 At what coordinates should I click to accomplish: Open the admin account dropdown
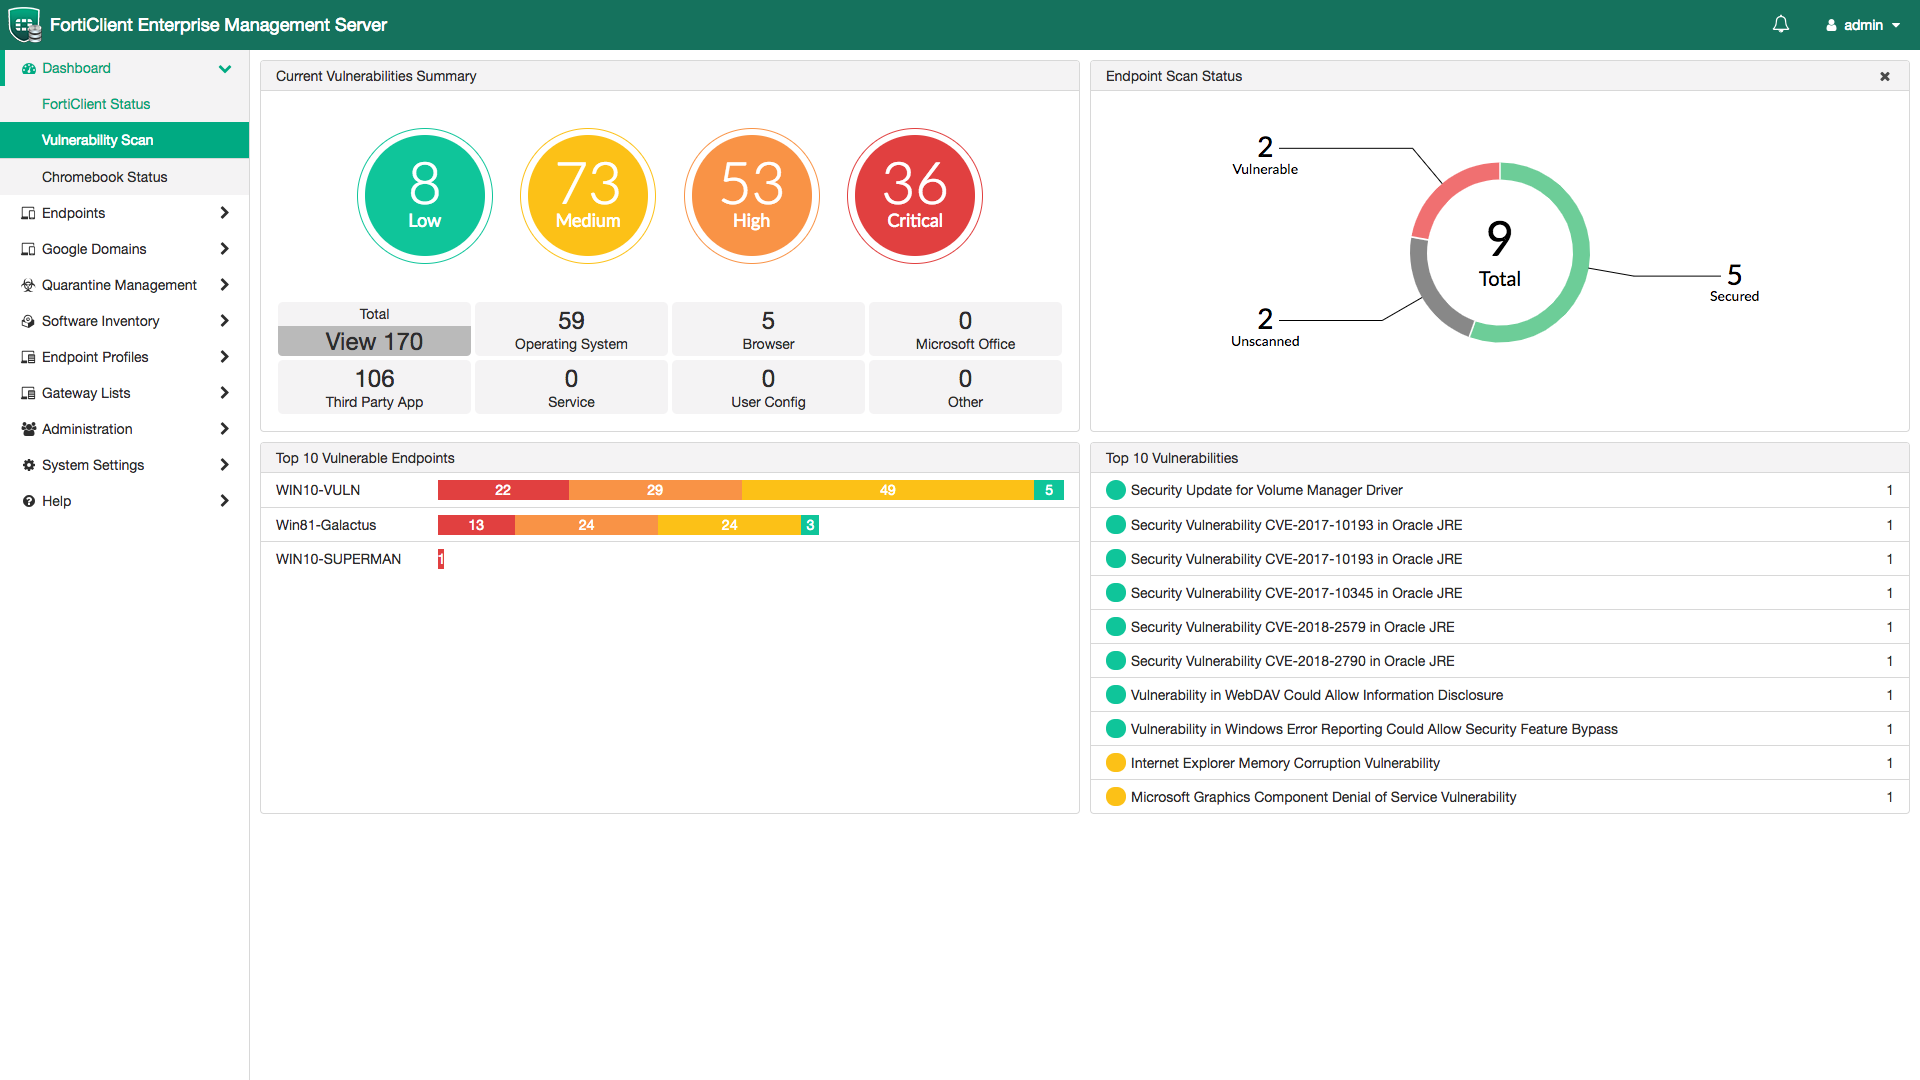[1862, 24]
